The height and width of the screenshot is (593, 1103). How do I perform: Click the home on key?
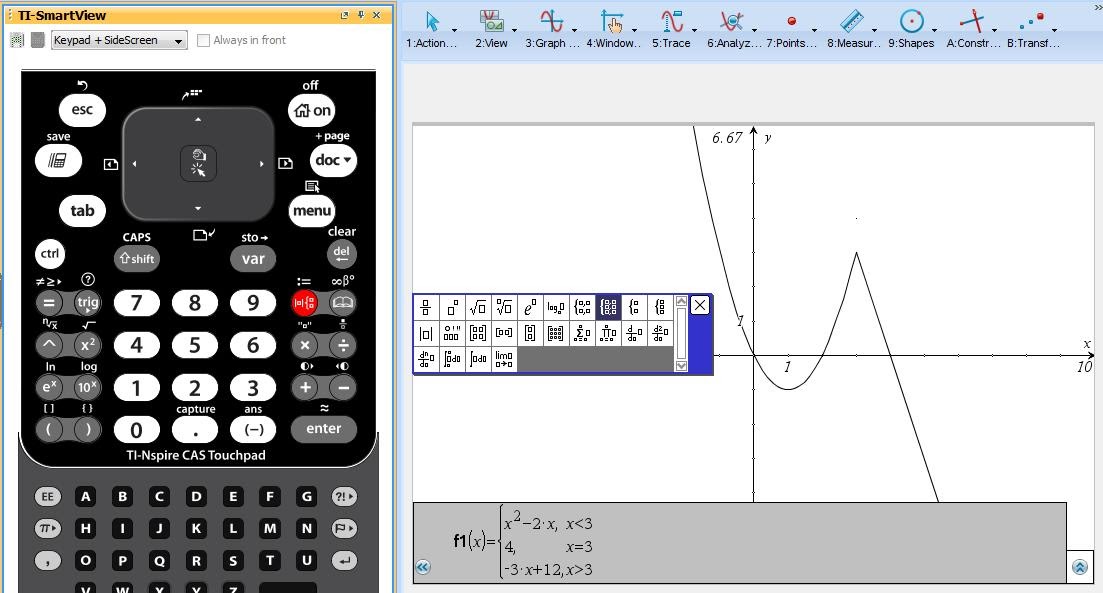click(312, 110)
